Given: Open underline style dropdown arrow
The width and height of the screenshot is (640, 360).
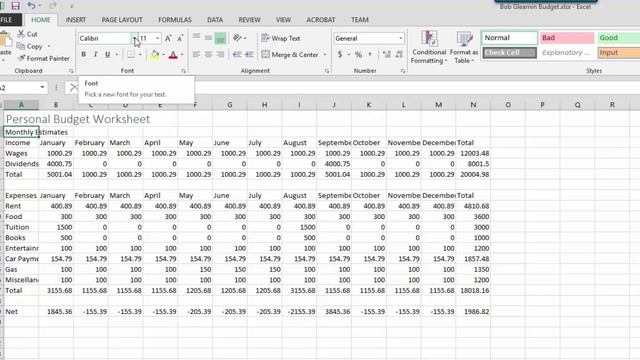Looking at the screenshot, I should 117,55.
